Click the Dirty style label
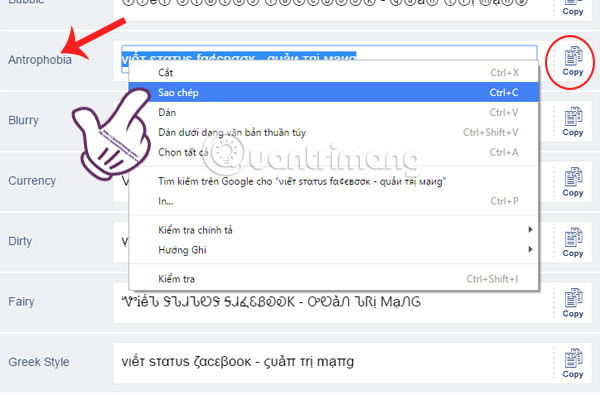Viewport: 600px width, 395px height. click(20, 241)
